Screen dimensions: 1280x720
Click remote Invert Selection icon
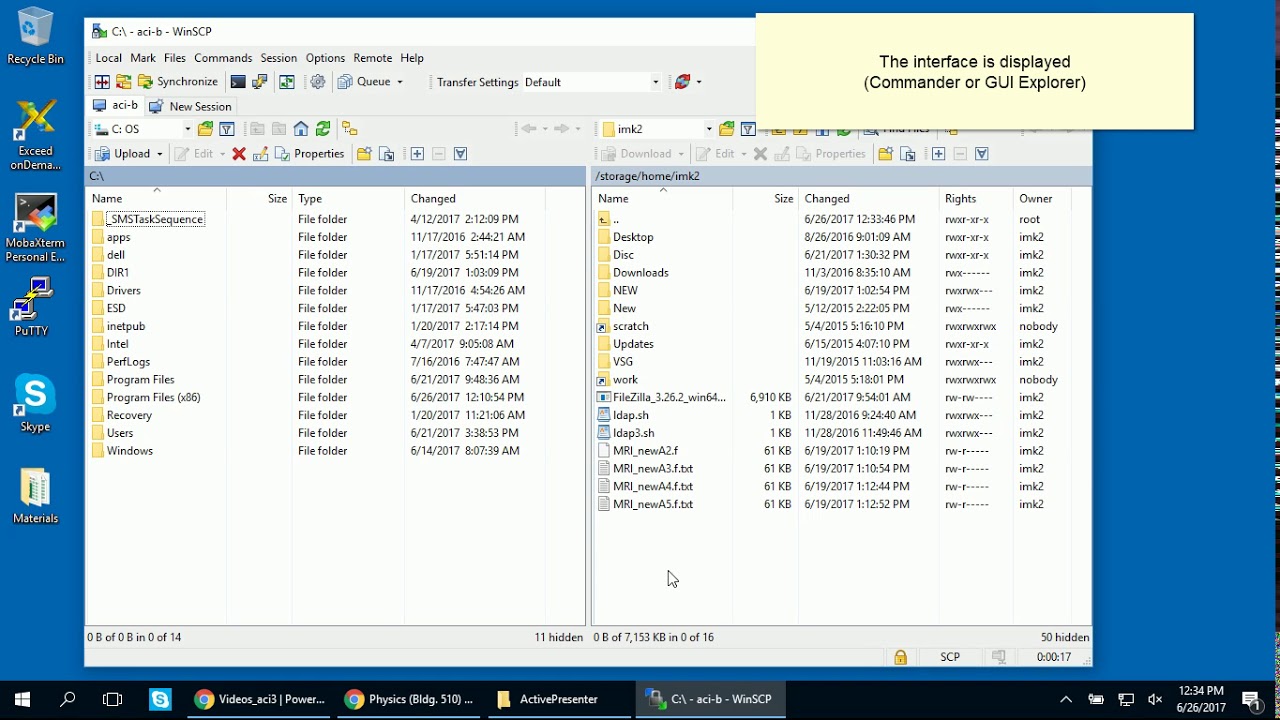[982, 154]
